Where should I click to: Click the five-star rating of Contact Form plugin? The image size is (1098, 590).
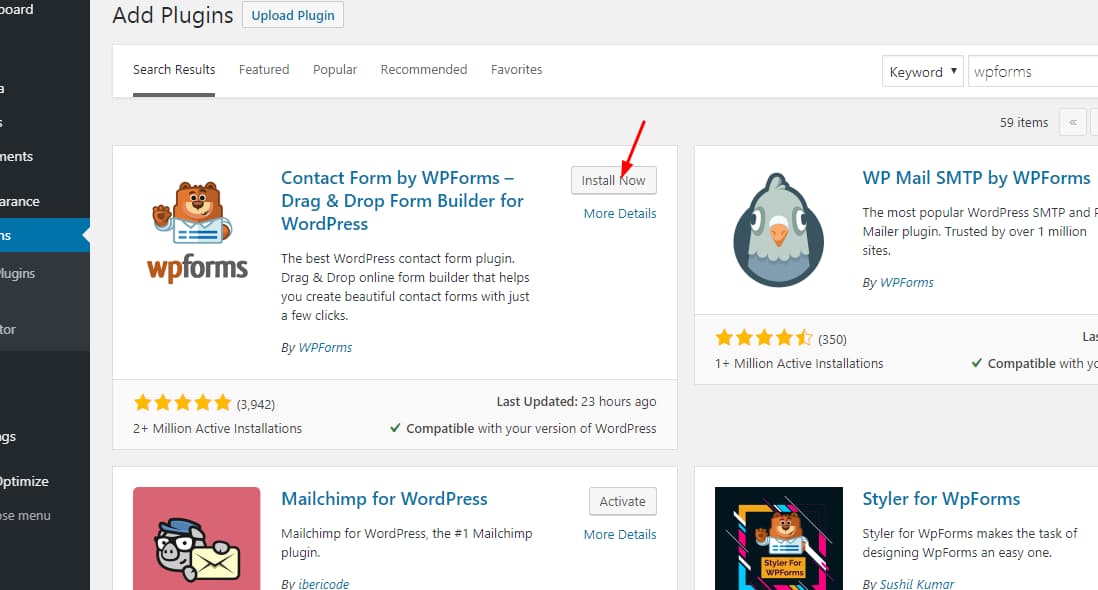pos(182,404)
